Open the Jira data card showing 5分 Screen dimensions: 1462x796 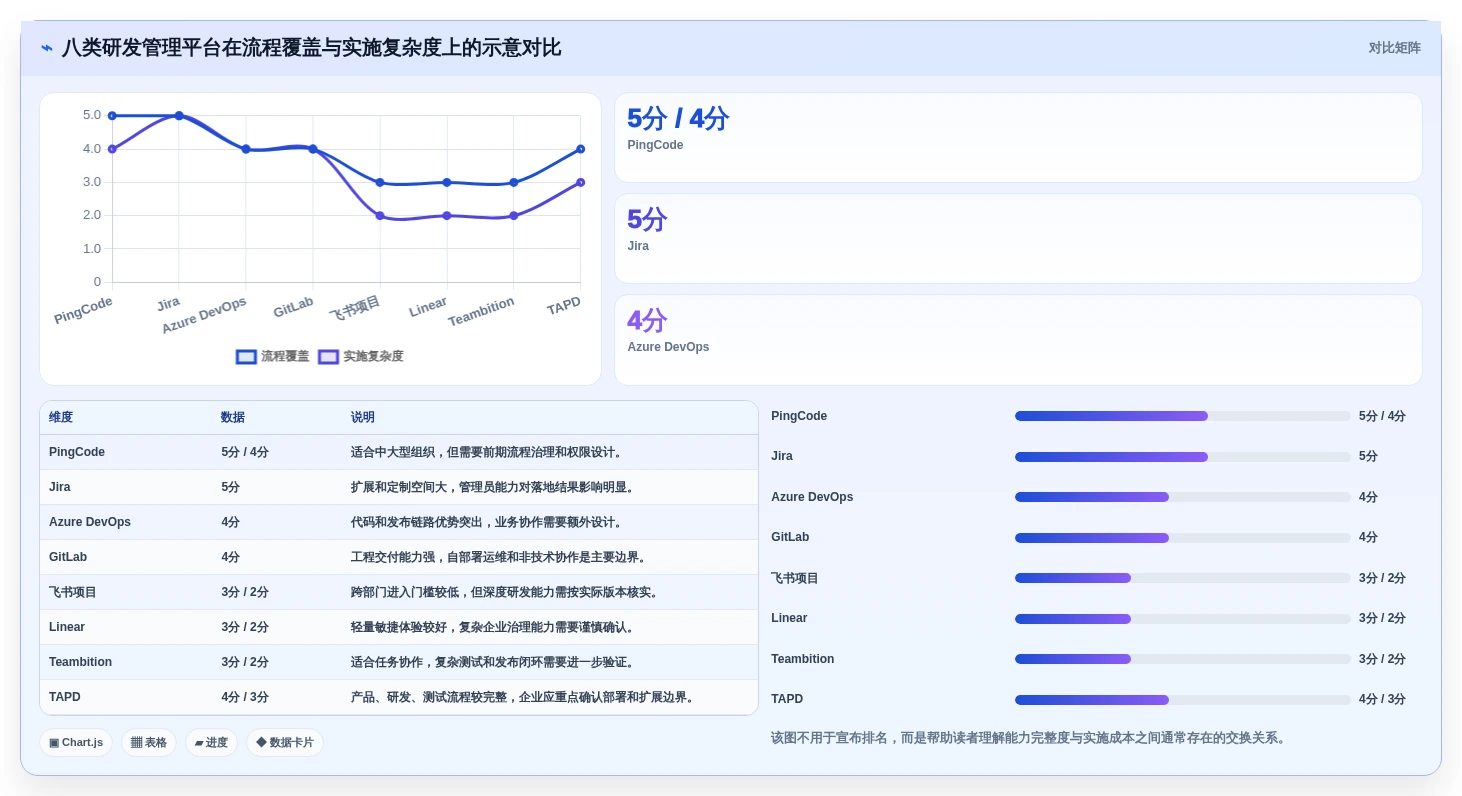[x=1018, y=239]
